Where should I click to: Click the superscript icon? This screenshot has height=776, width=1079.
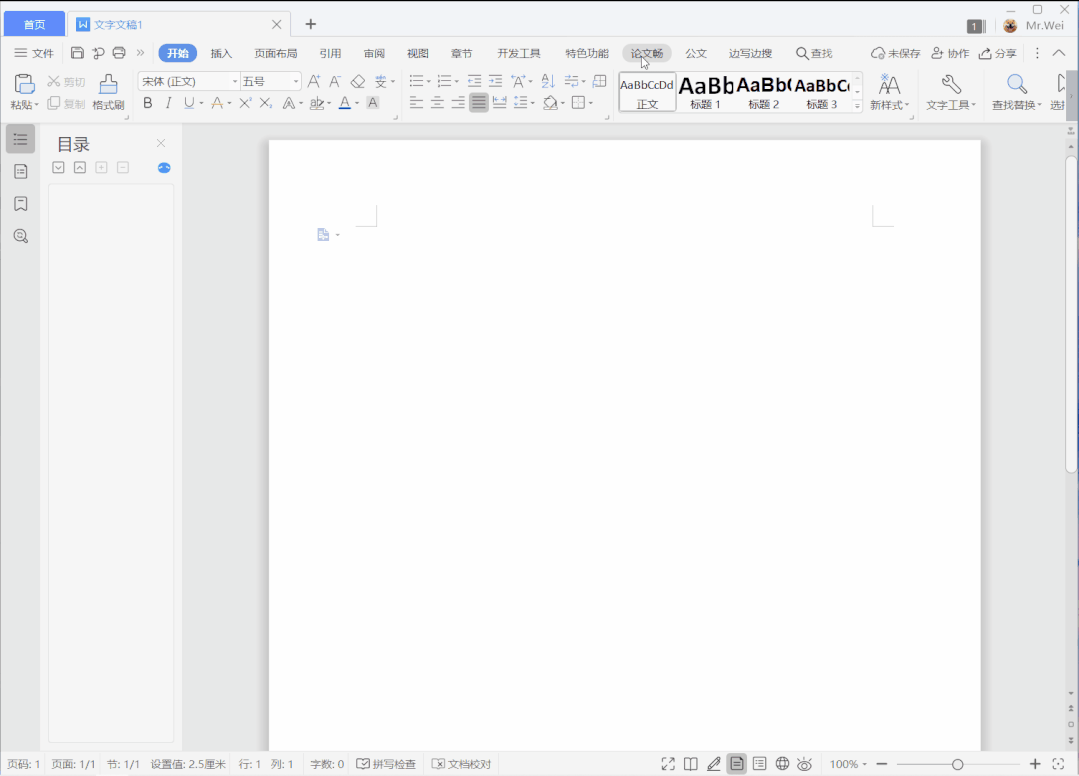(245, 103)
